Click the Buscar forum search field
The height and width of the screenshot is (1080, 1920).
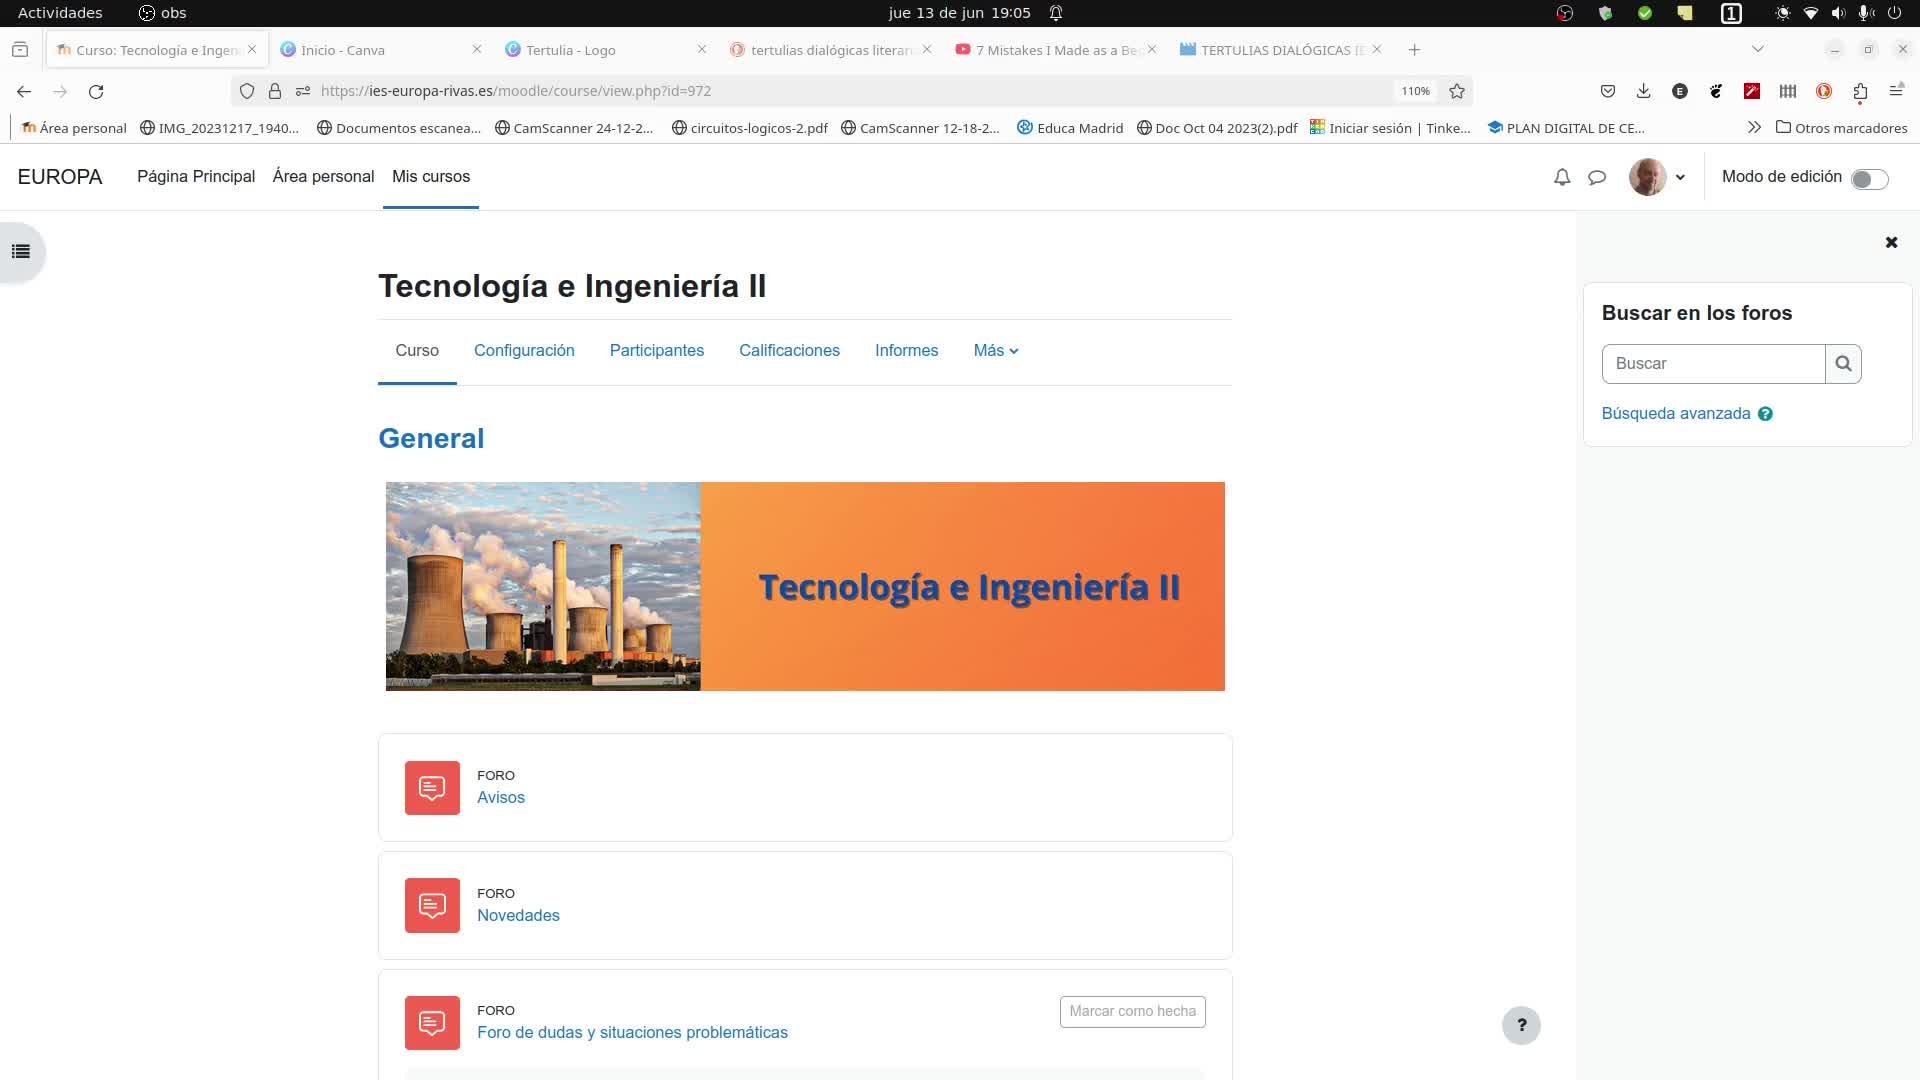1712,364
